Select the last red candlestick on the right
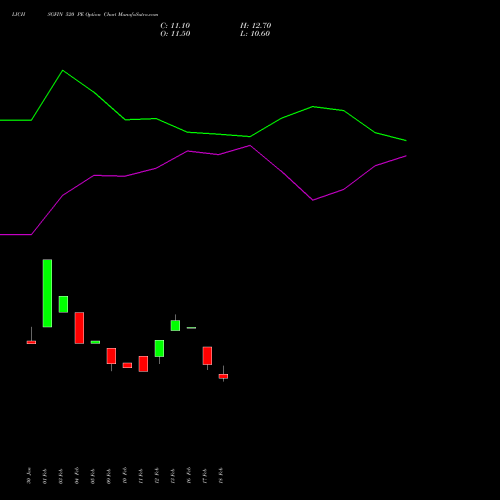Screen dimensions: 500x500 point(223,376)
